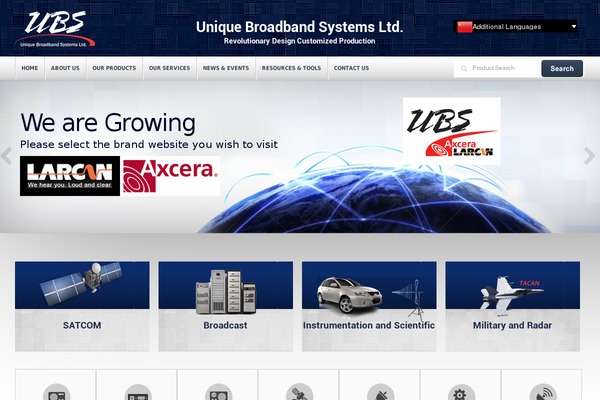
Task: Open the About Us menu
Action: 65,68
